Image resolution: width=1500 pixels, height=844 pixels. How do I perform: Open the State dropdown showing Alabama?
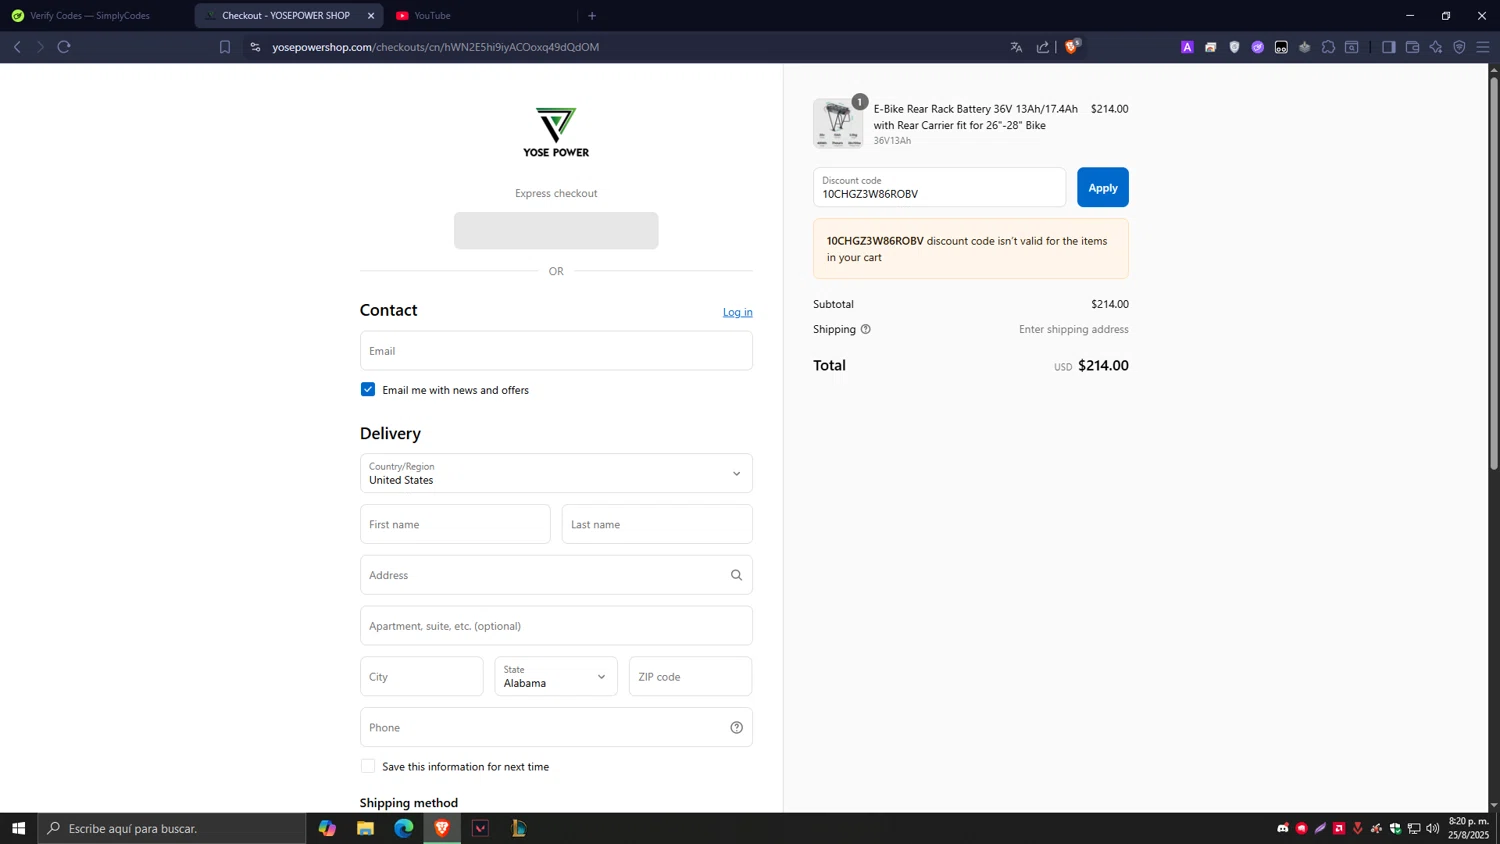(x=556, y=676)
